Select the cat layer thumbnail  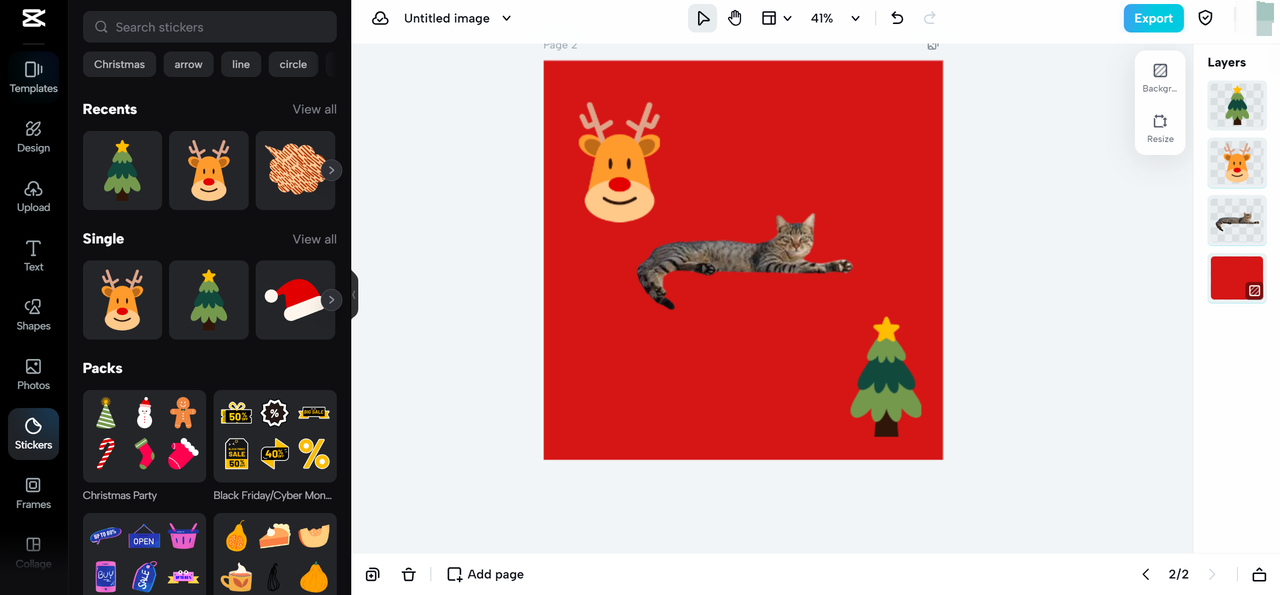tap(1237, 221)
